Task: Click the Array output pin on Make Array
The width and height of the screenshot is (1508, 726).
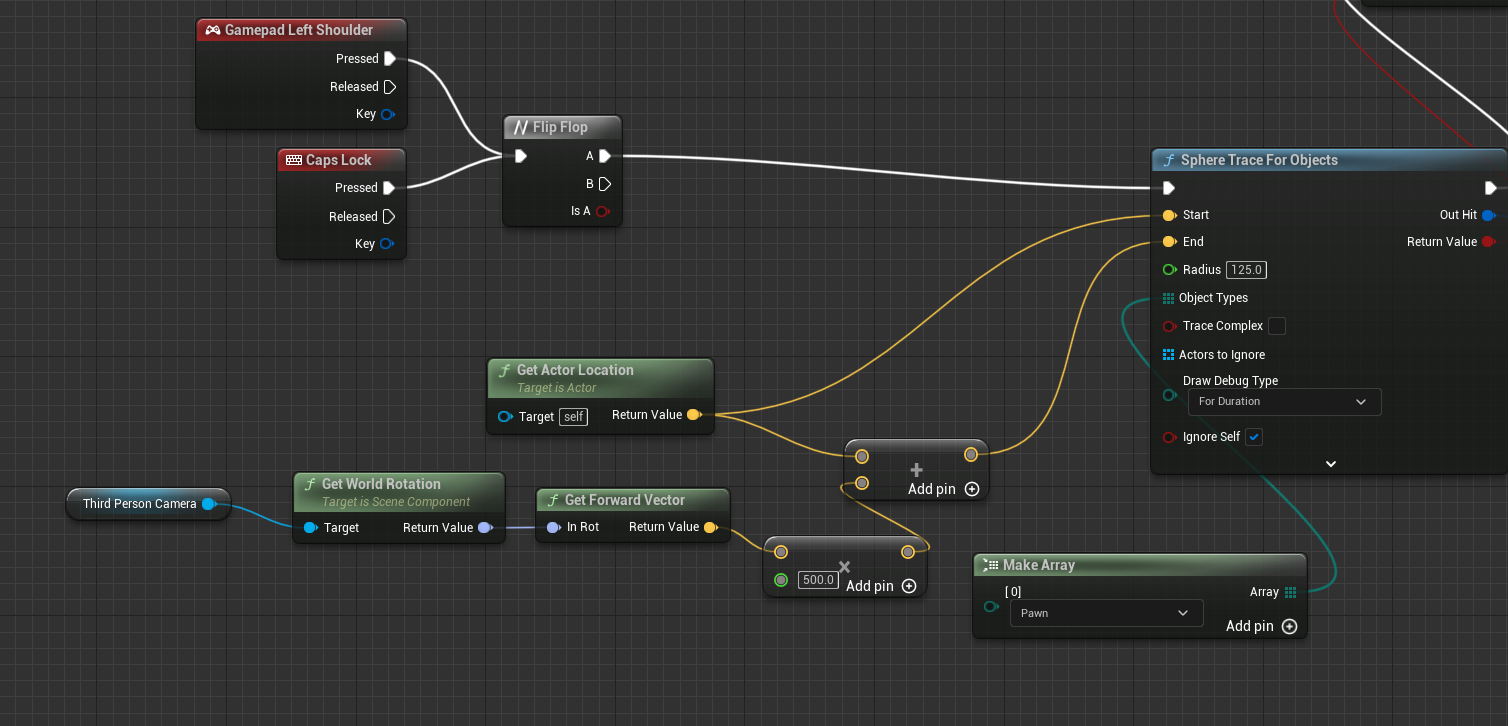Action: click(1291, 592)
